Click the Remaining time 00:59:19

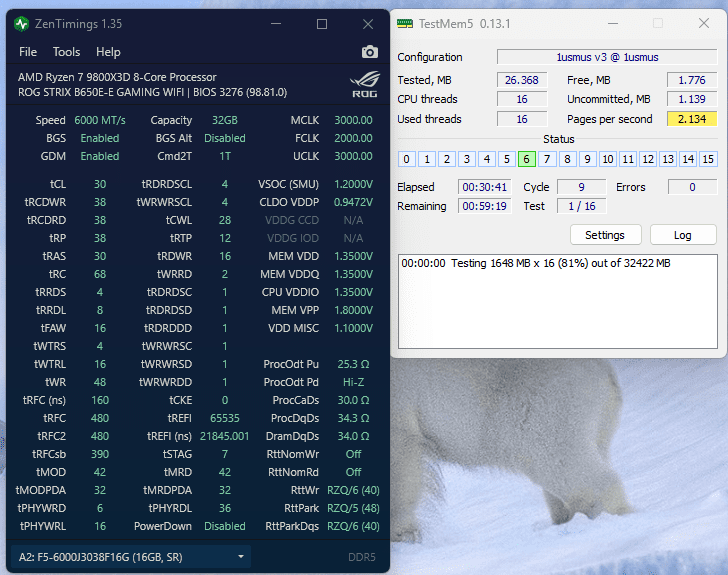[x=484, y=206]
